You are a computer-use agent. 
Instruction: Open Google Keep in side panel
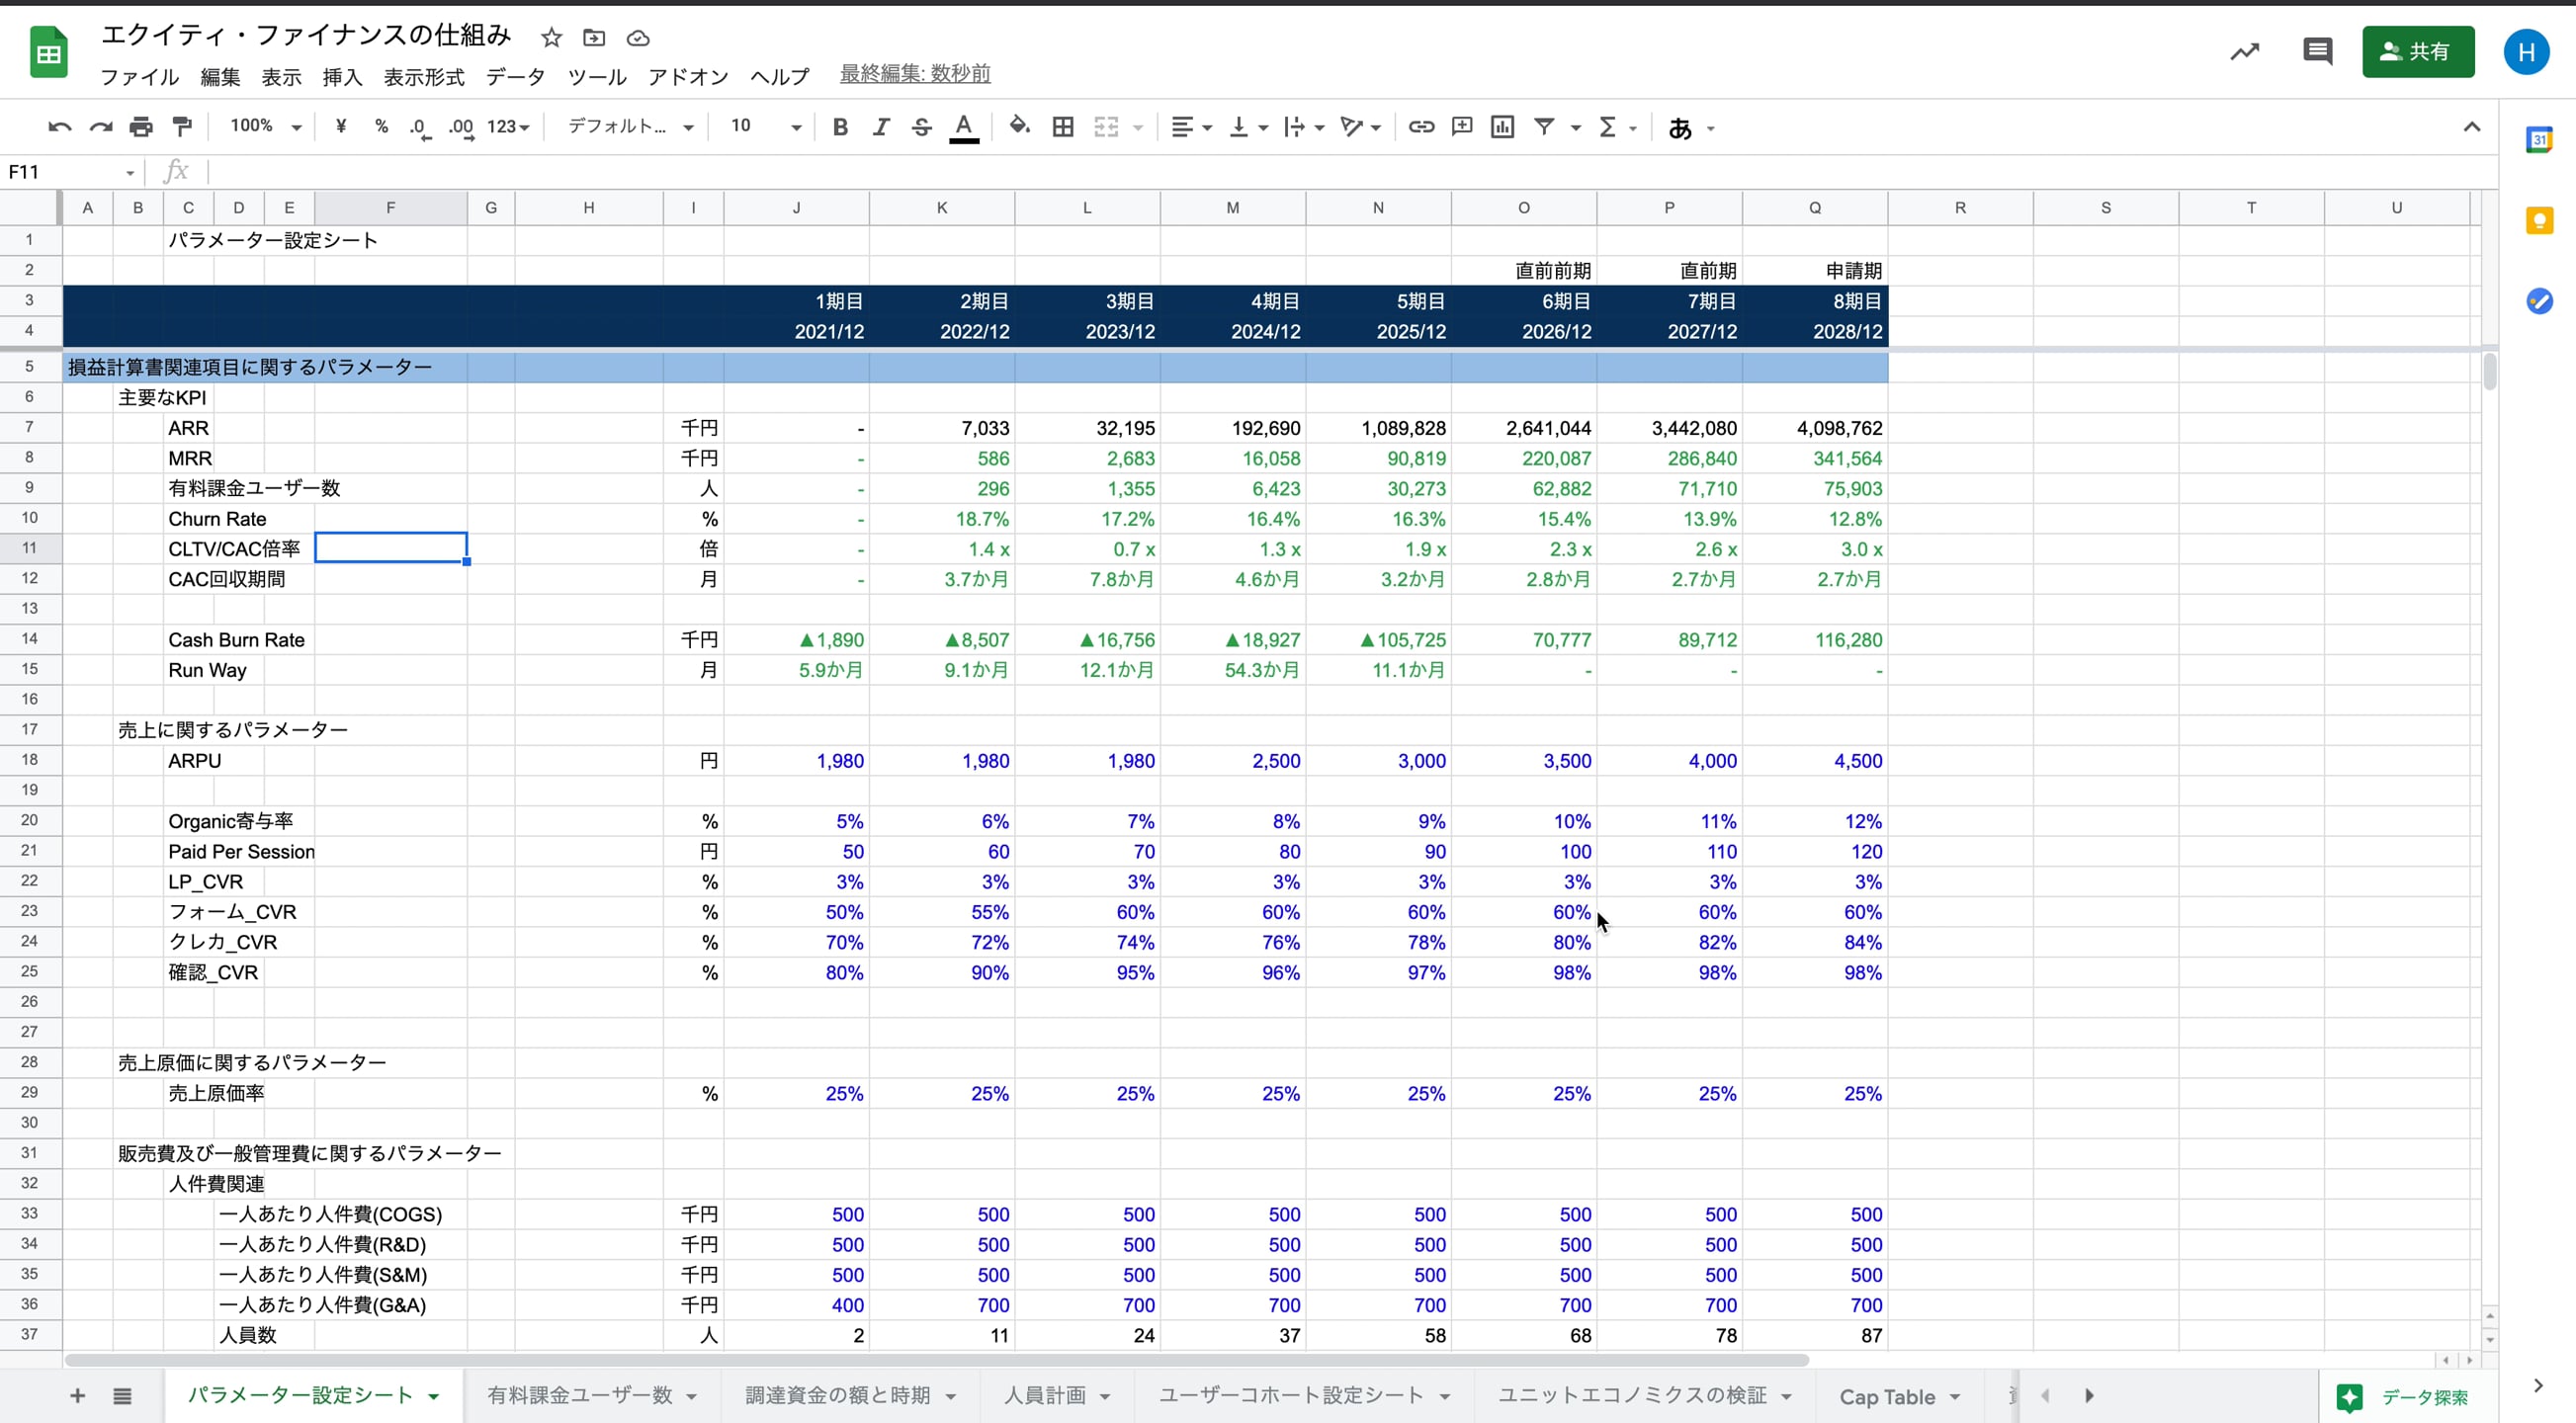[2539, 221]
